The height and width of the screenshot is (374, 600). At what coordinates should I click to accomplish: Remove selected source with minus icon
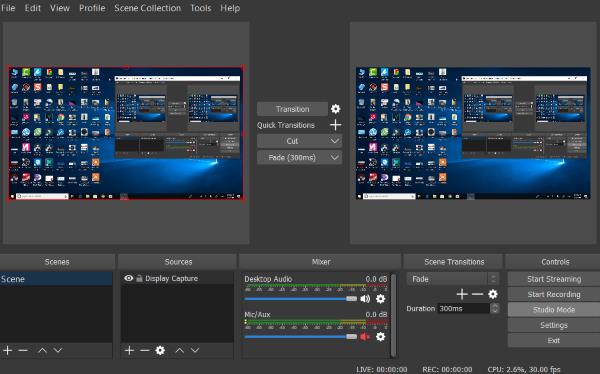pyautogui.click(x=145, y=350)
